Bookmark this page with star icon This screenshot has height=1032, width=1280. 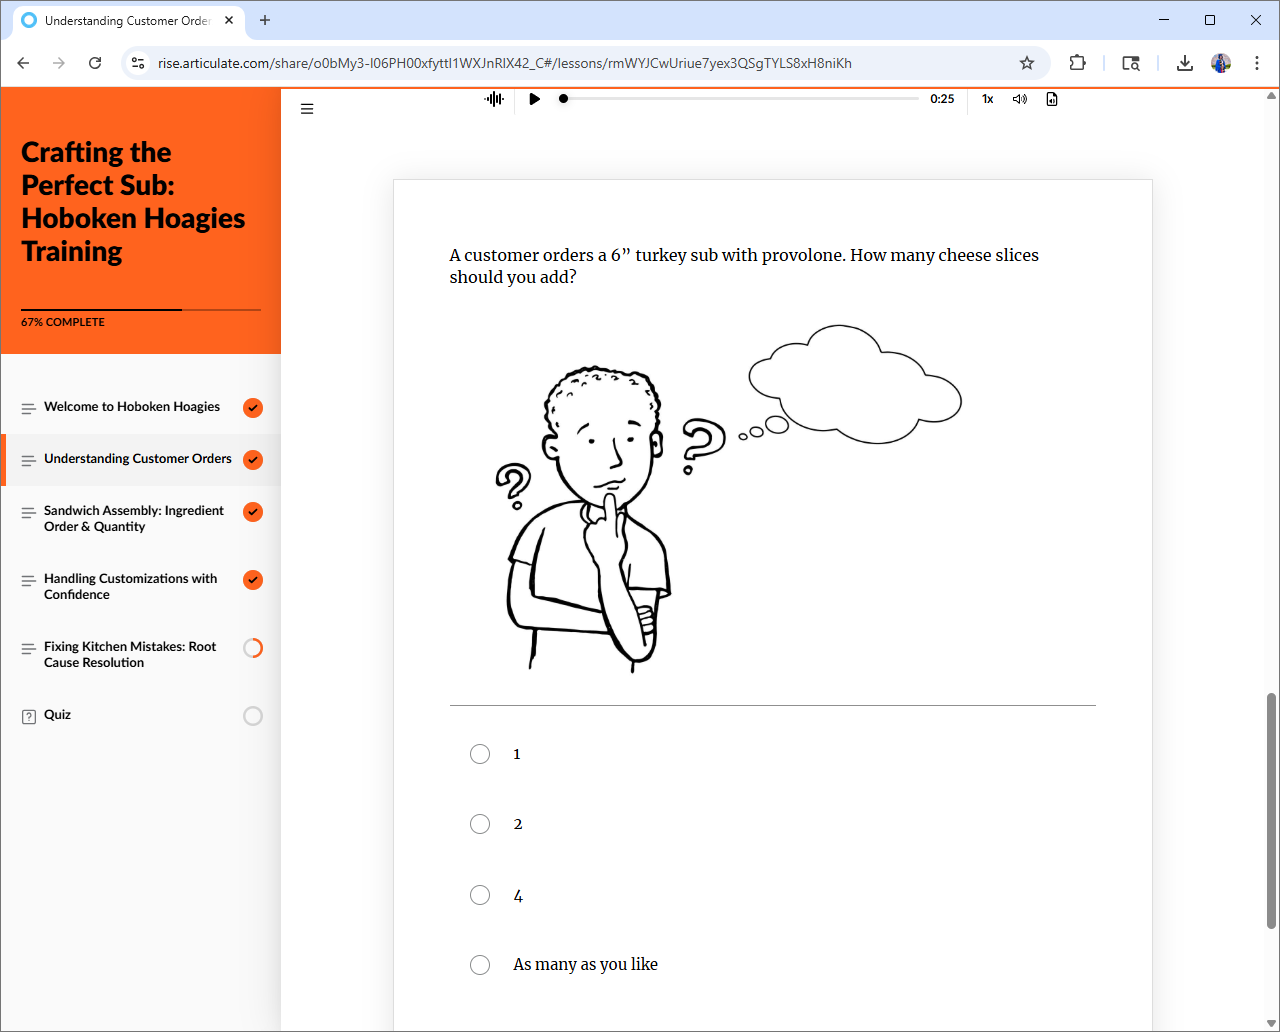pyautogui.click(x=1026, y=63)
